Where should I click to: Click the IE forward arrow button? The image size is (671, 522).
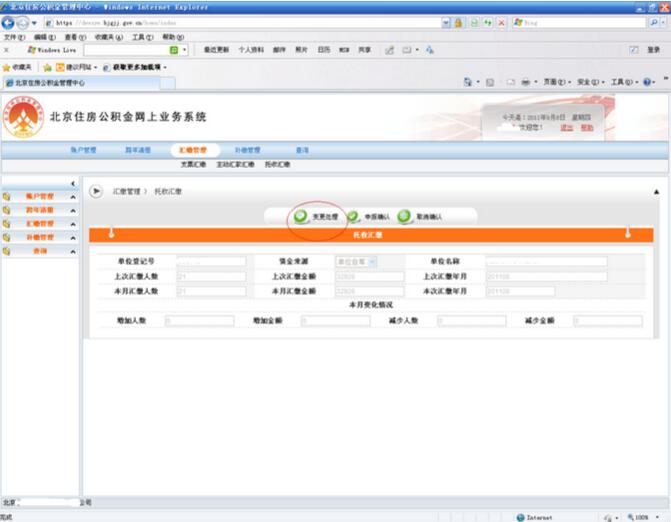click(x=23, y=23)
